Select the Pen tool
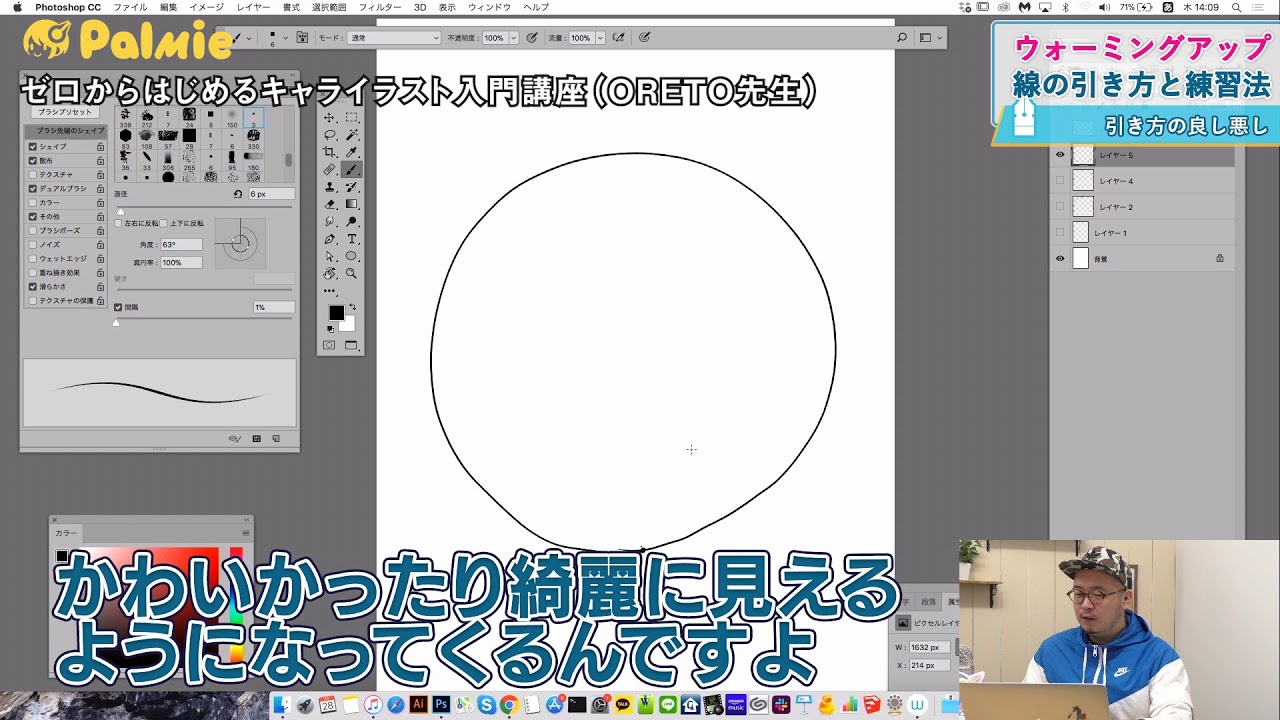Viewport: 1280px width, 720px height. click(330, 239)
